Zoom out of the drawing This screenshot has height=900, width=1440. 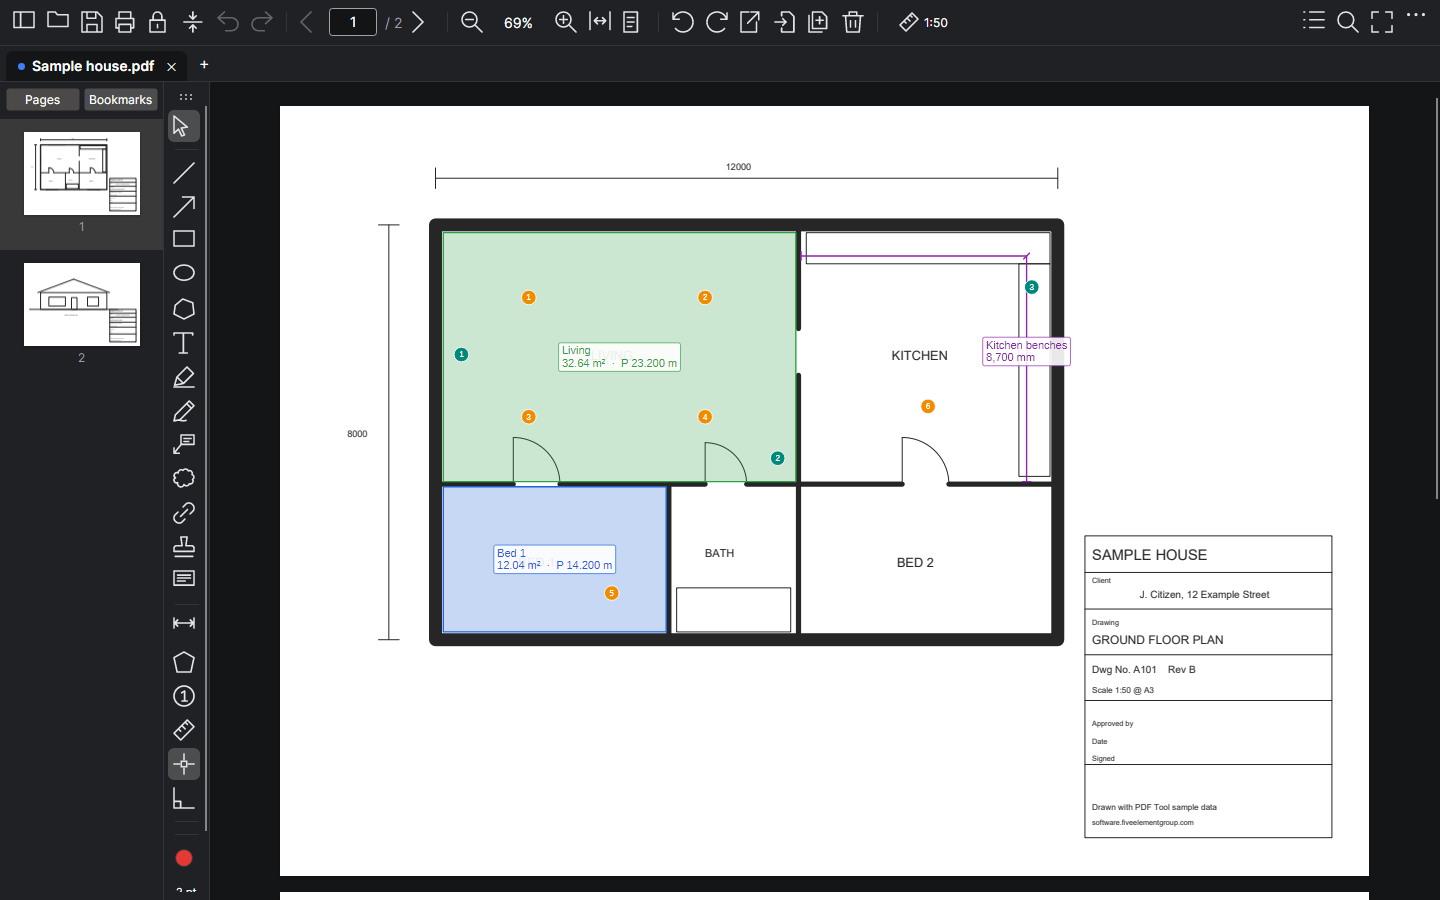(x=471, y=22)
